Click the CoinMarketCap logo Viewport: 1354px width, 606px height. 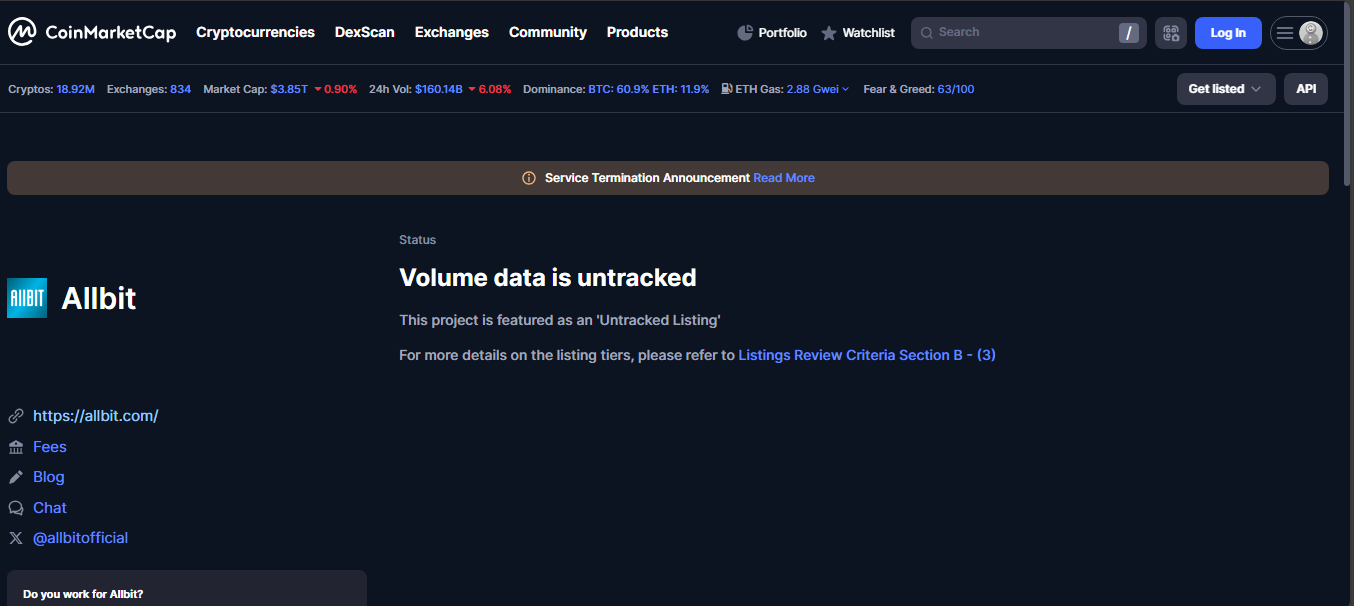point(92,32)
